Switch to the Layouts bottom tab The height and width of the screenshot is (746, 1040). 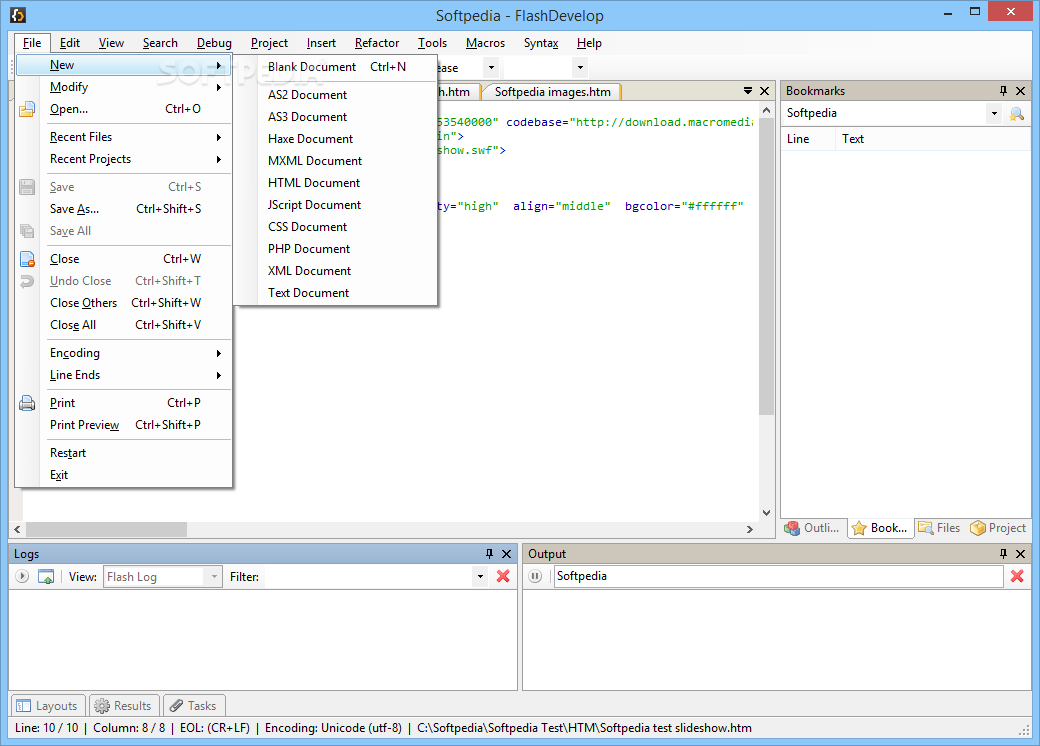(x=48, y=706)
